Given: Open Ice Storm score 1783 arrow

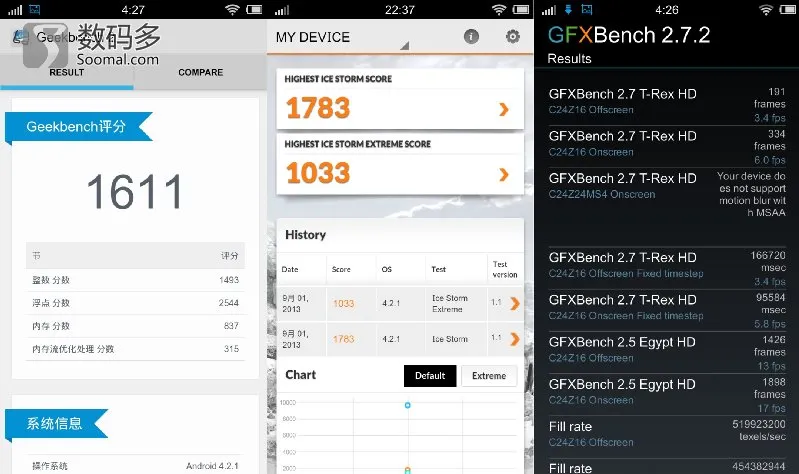Looking at the screenshot, I should click(504, 109).
